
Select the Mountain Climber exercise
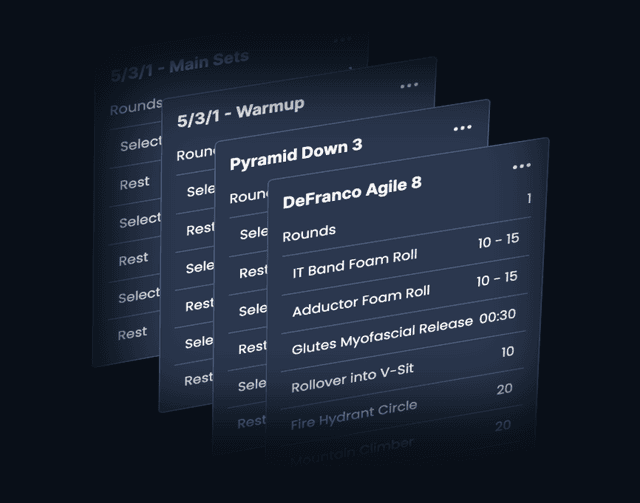pos(352,452)
